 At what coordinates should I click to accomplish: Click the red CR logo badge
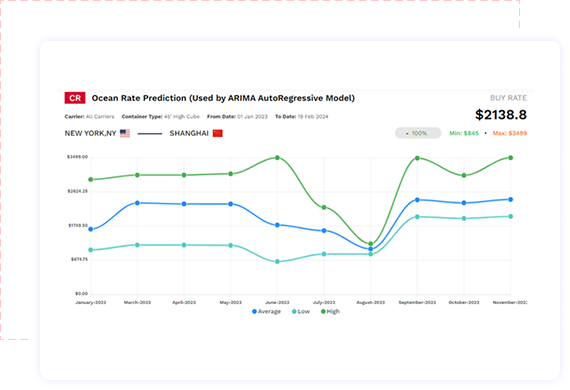coord(75,98)
